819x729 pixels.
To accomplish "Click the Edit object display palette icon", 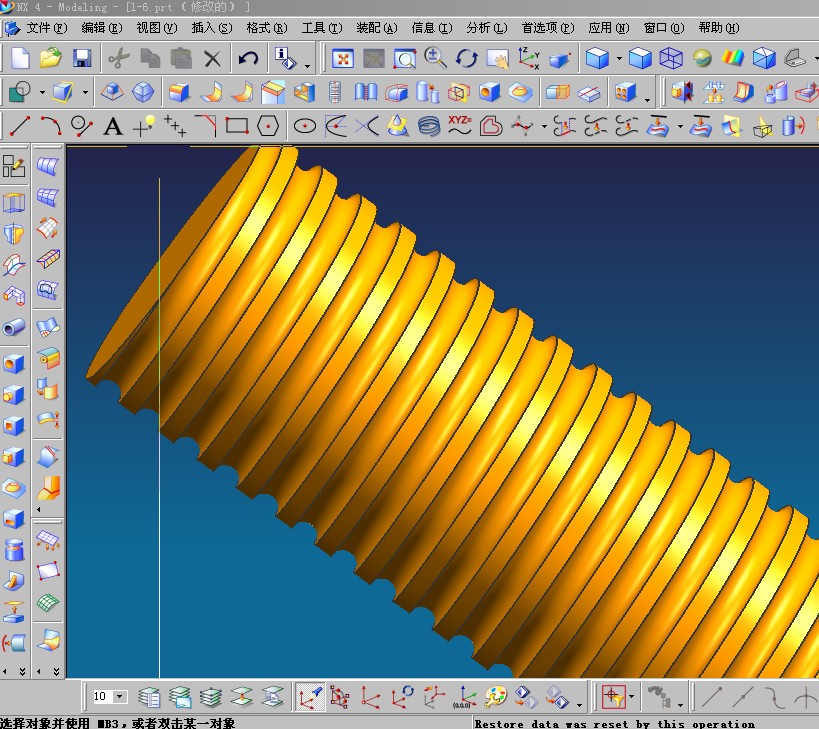I will 495,697.
